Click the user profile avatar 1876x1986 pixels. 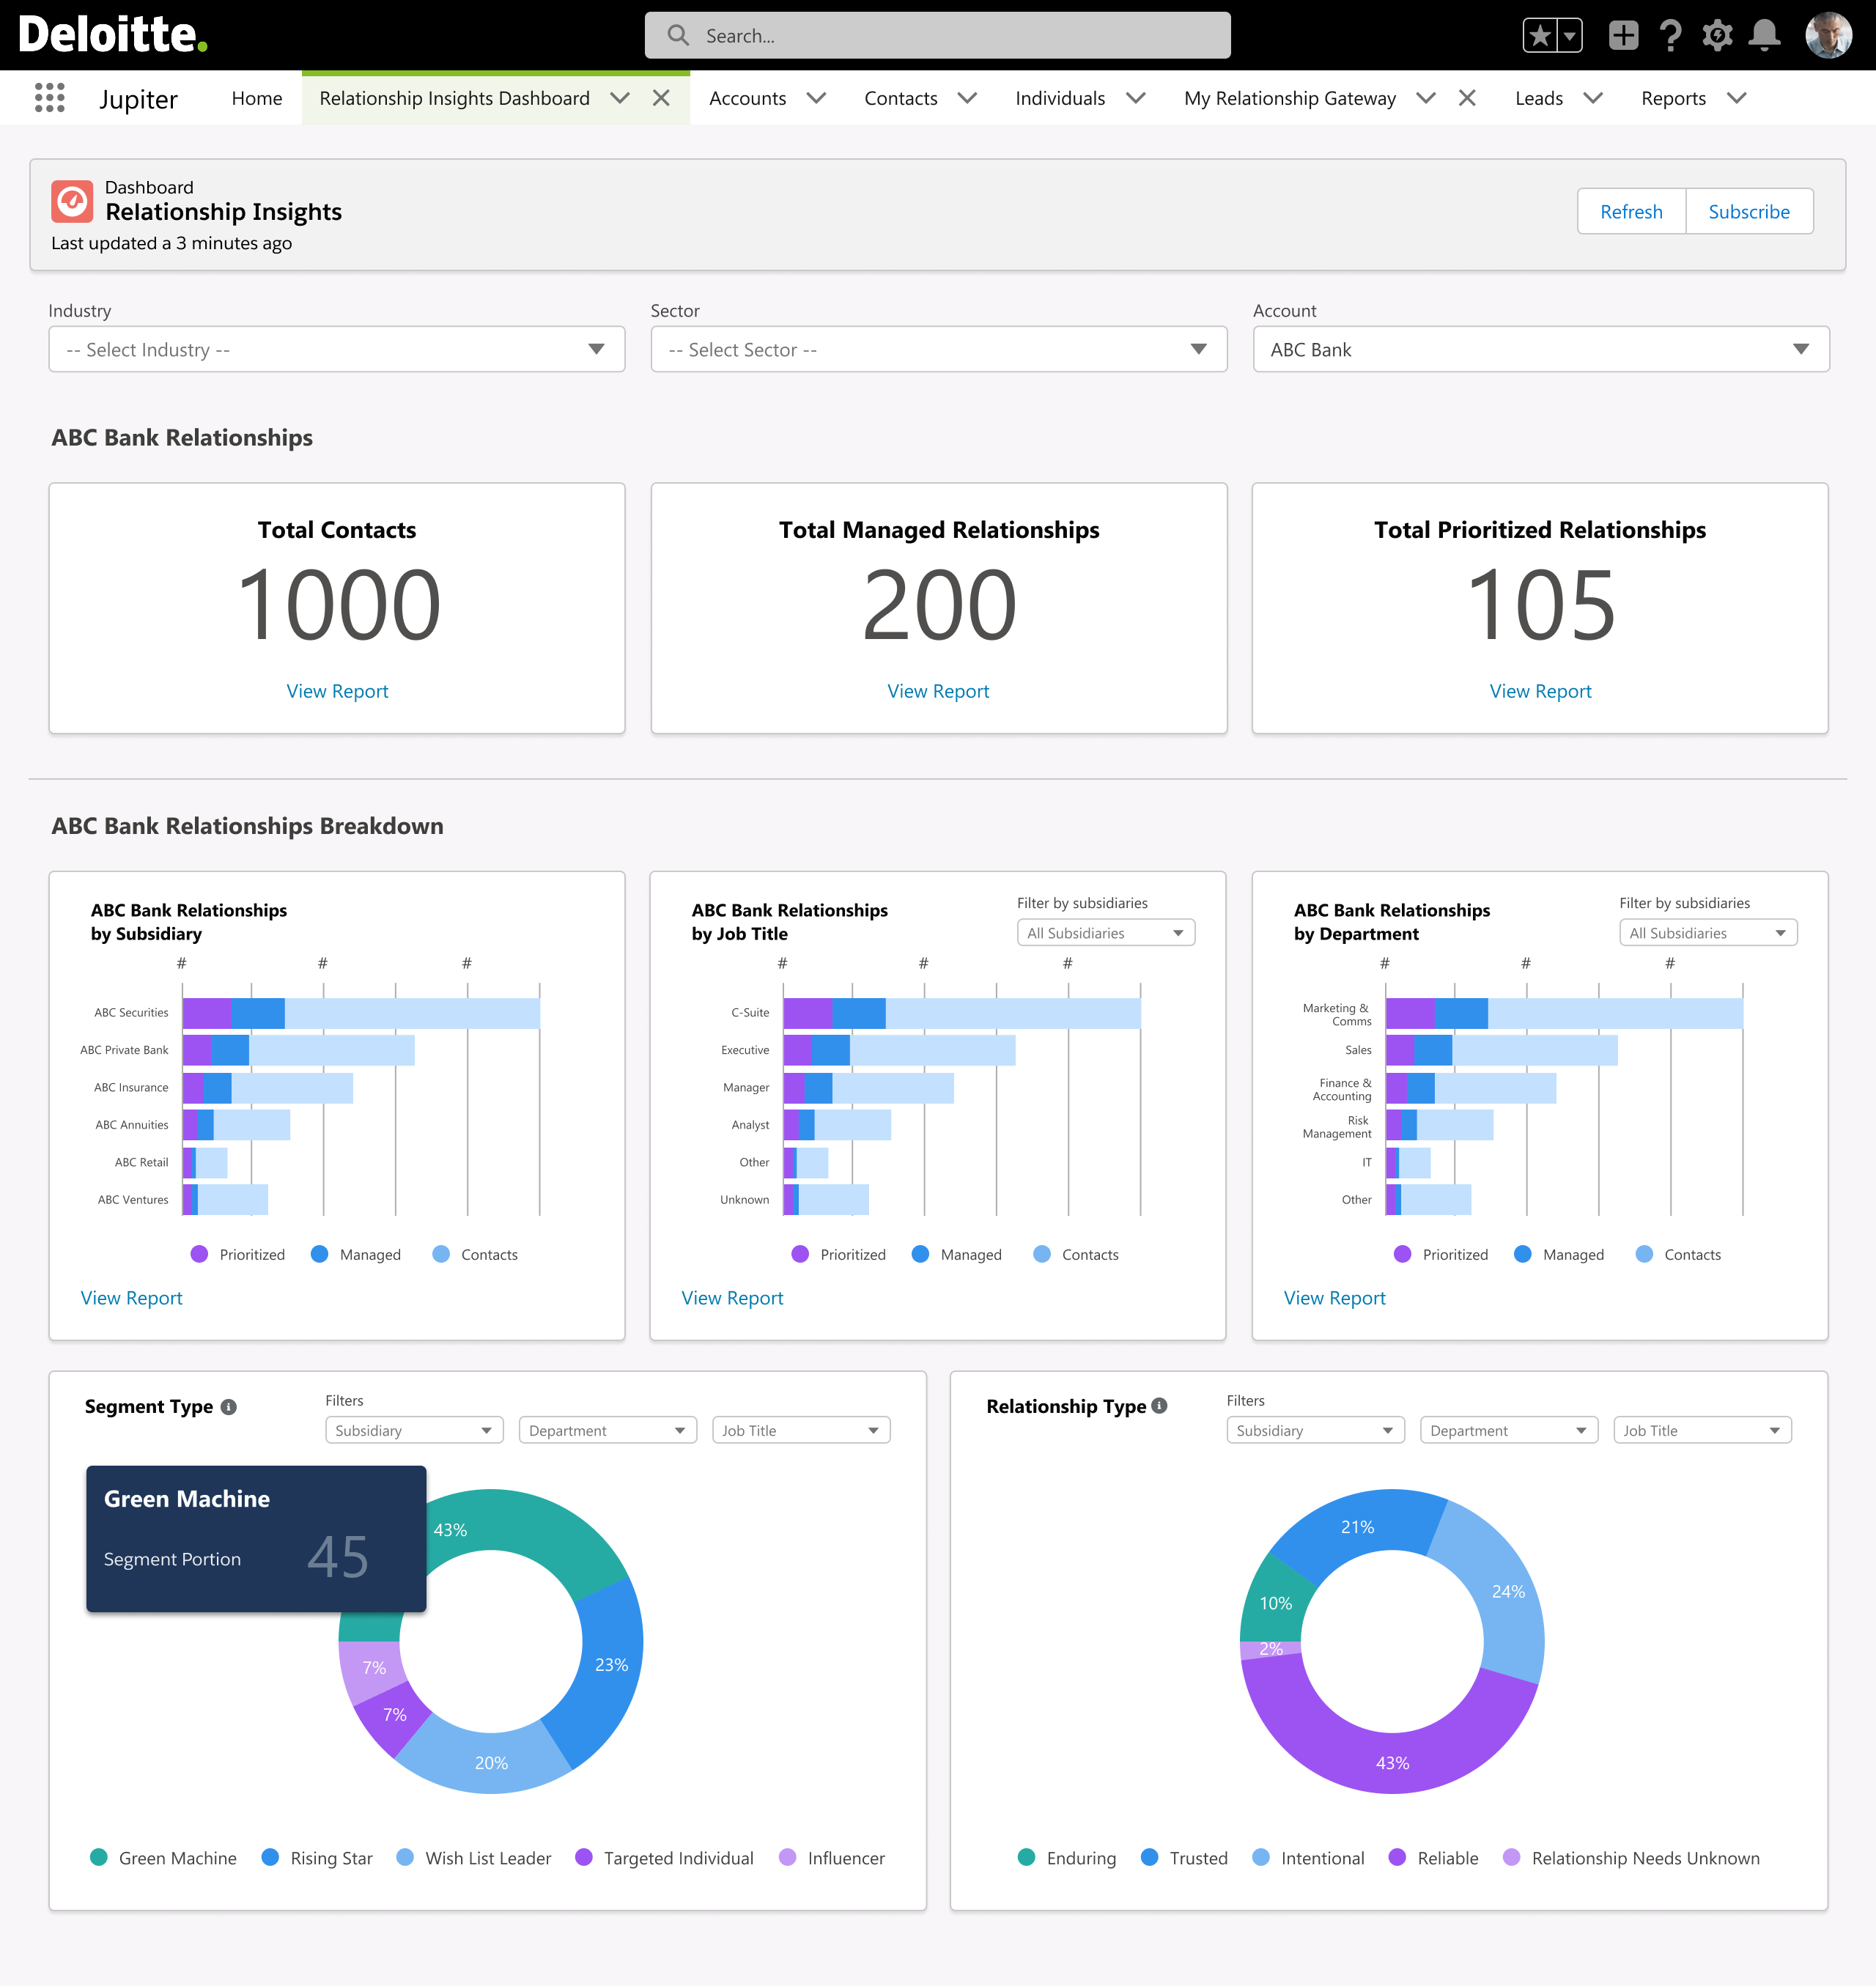(x=1828, y=35)
